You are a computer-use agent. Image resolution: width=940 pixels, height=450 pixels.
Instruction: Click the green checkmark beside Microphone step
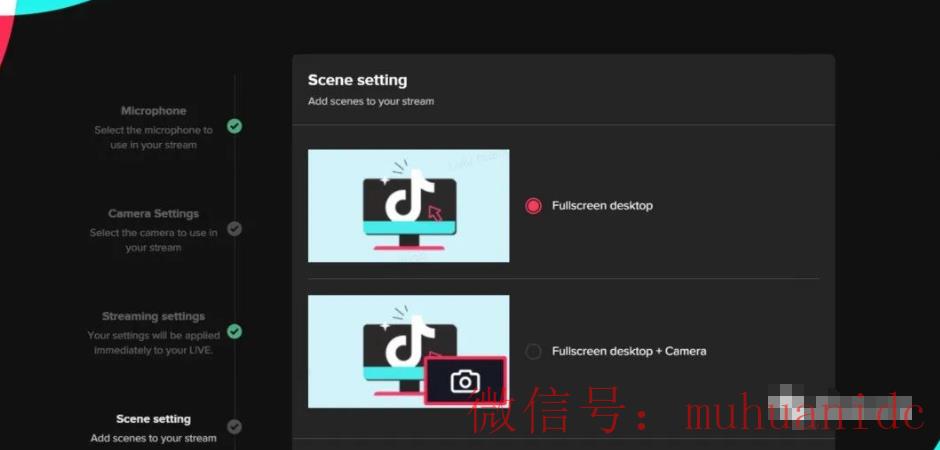[234, 126]
